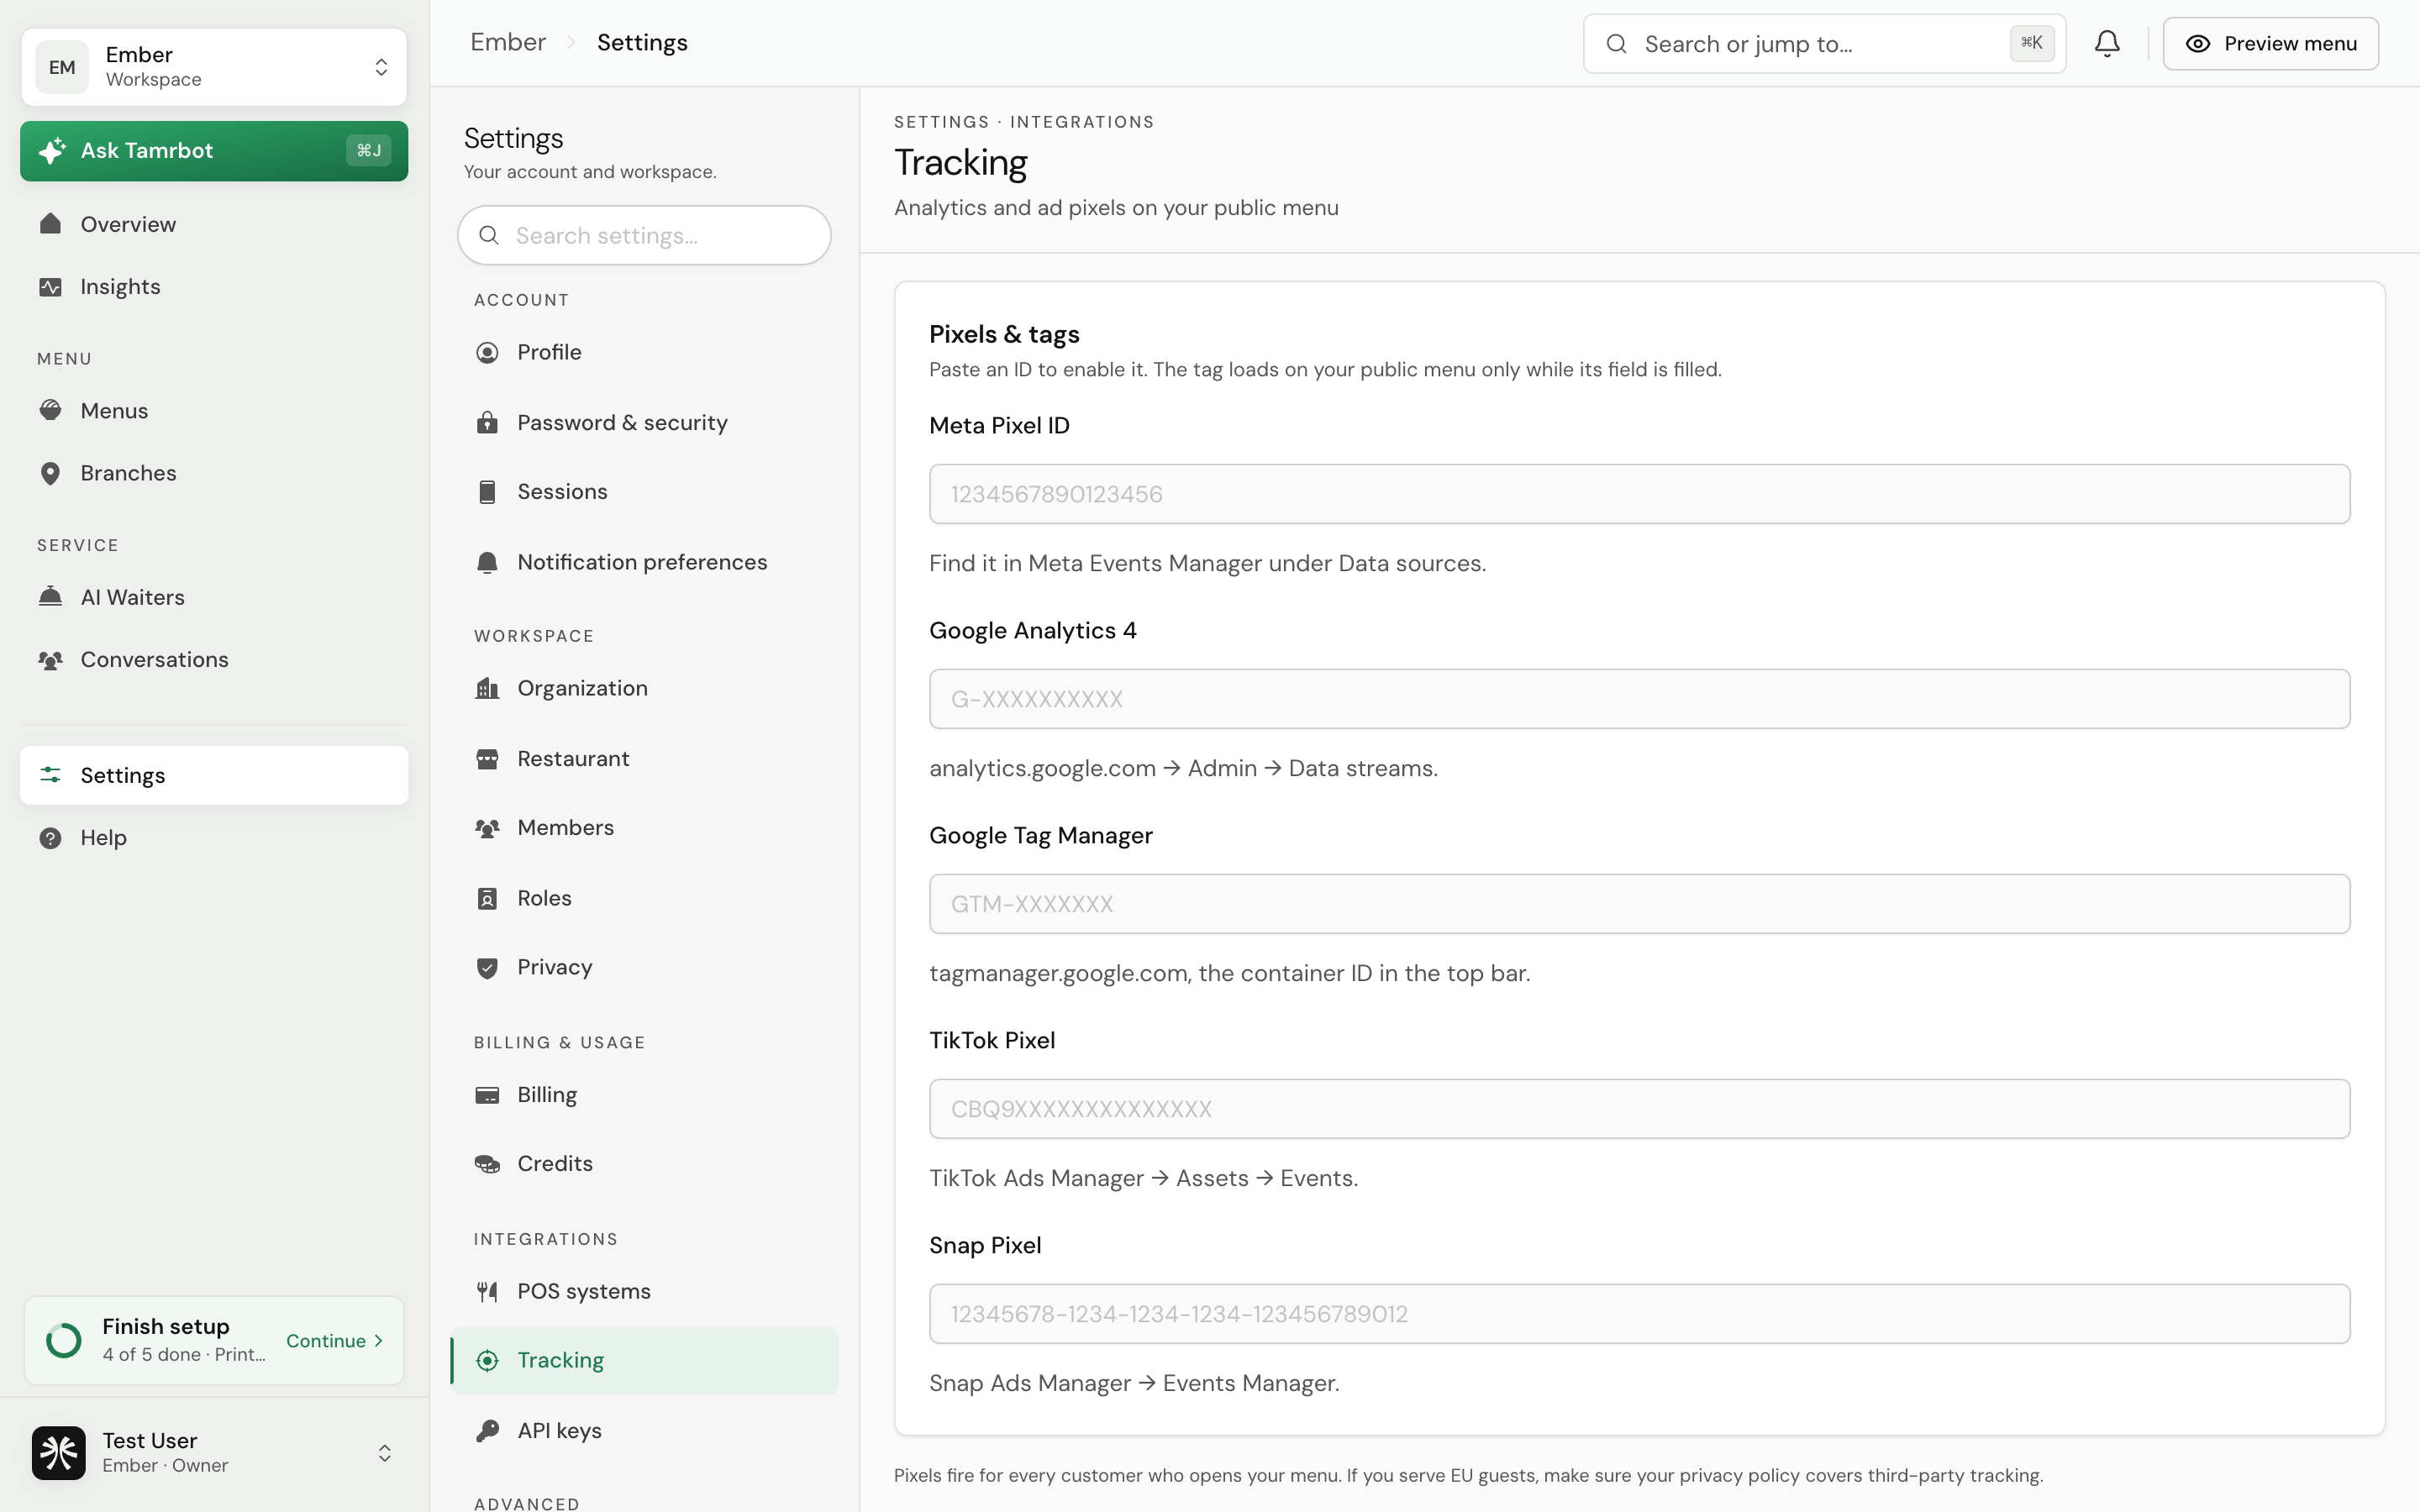Open API keys settings
The height and width of the screenshot is (1512, 2420).
[x=644, y=1431]
